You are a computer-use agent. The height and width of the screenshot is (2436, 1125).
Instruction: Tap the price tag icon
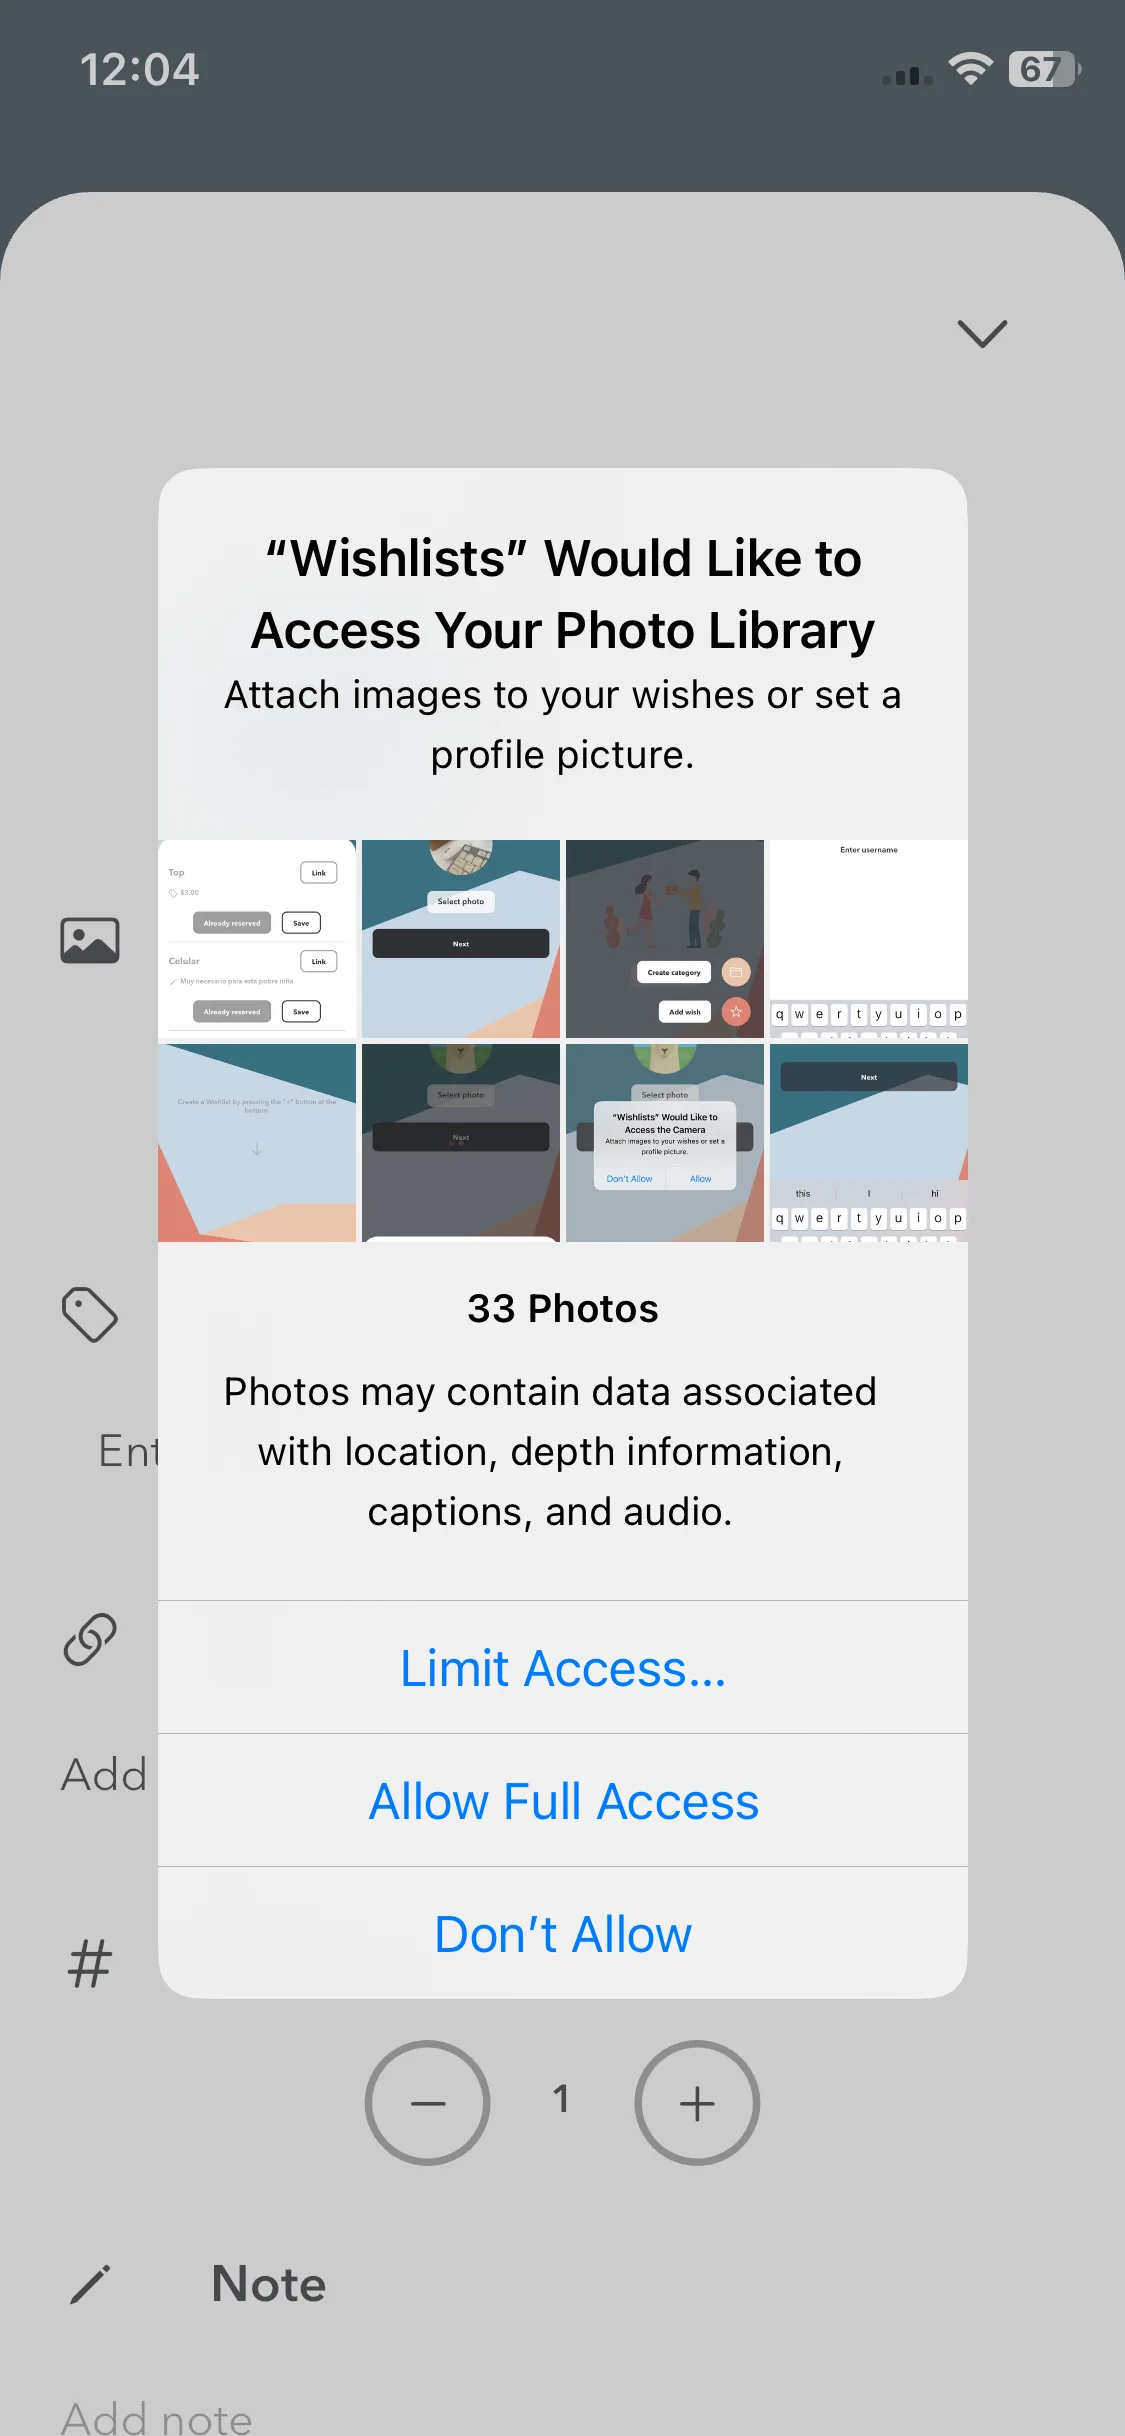tap(90, 1314)
